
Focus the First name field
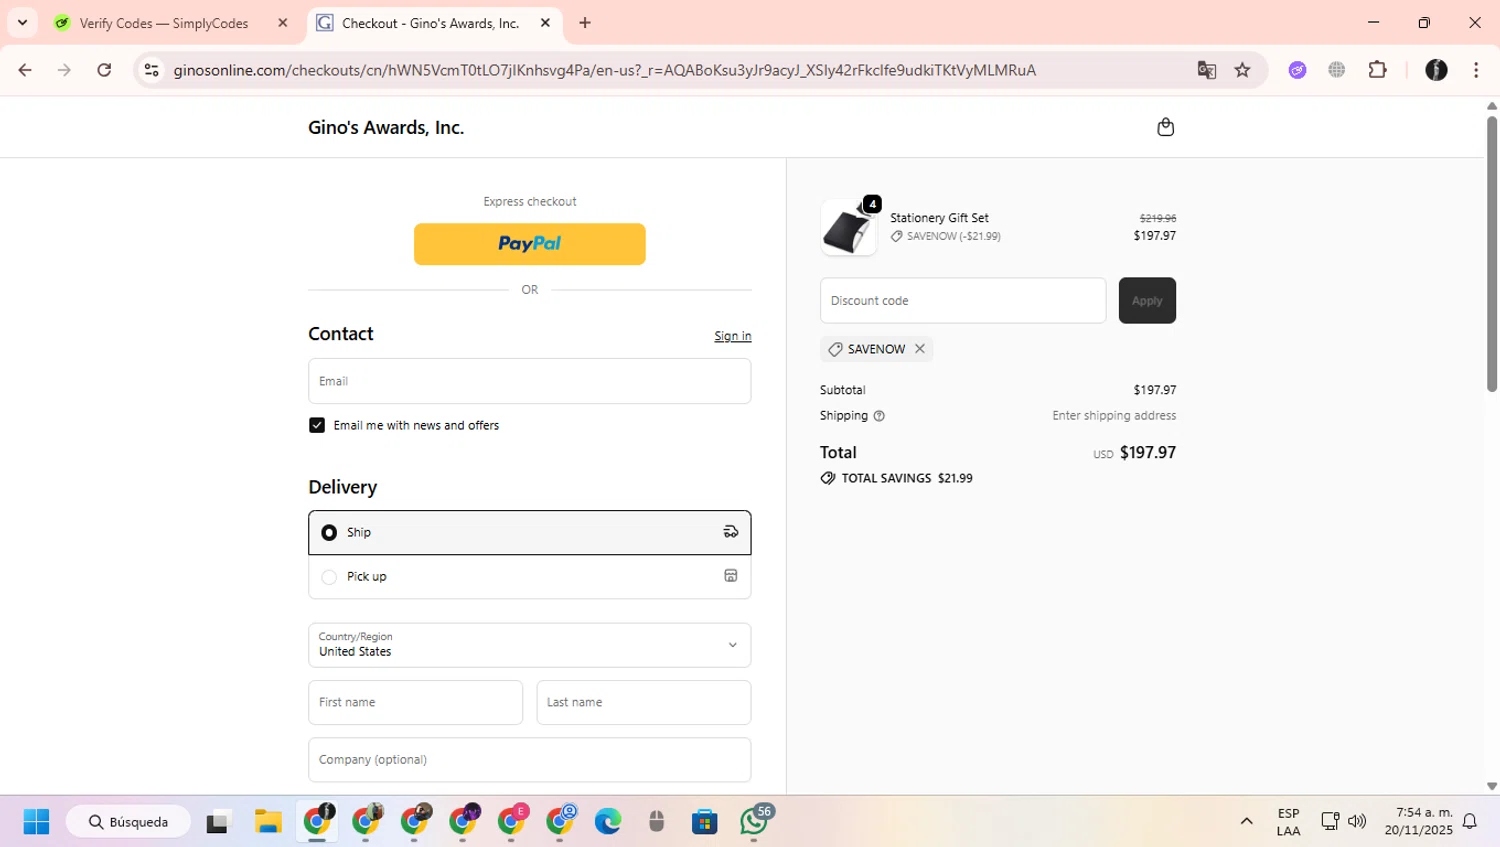pyautogui.click(x=415, y=702)
